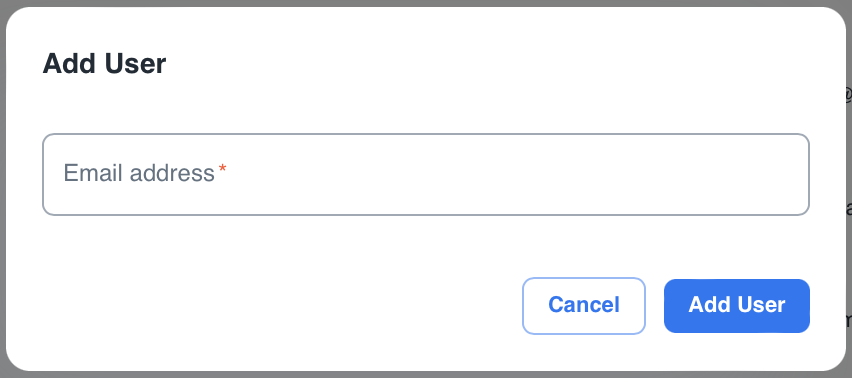The image size is (852, 378).
Task: Click the red required asterisk
Action: (x=222, y=170)
